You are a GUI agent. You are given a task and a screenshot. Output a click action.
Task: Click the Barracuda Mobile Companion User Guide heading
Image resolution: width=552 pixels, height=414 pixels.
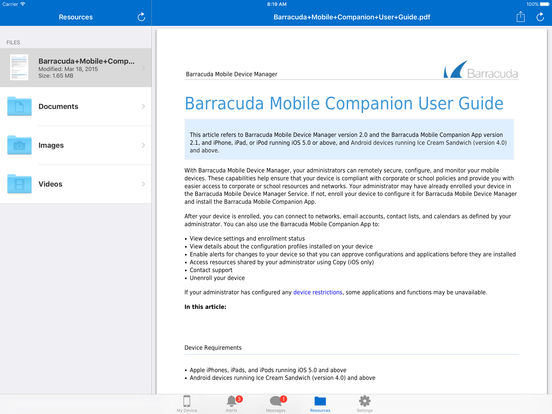click(x=344, y=104)
